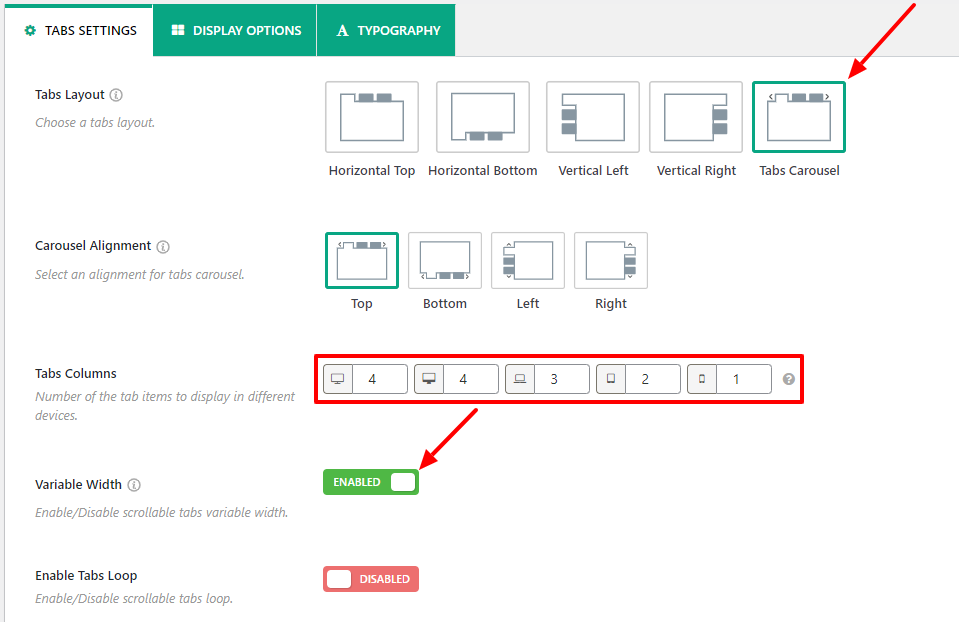Pick the Vertical Right layout option
The height and width of the screenshot is (622, 959).
click(x=696, y=117)
